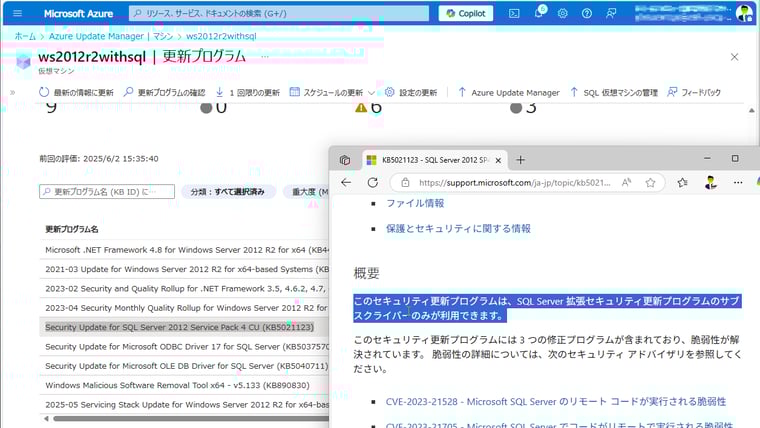Screen dimensions: 760x428
Task: Select 2021-03 Update for Windows Server row
Action: click(x=184, y=269)
